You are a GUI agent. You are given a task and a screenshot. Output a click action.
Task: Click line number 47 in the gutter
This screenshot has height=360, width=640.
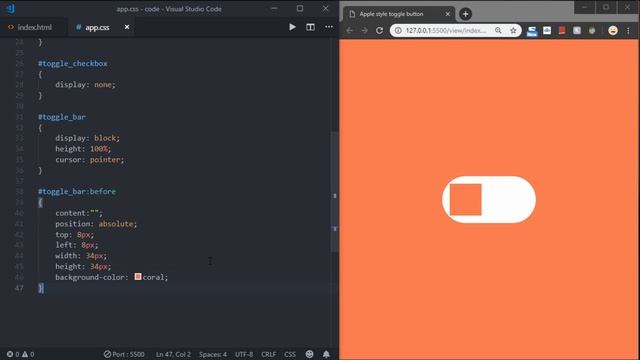[19, 288]
